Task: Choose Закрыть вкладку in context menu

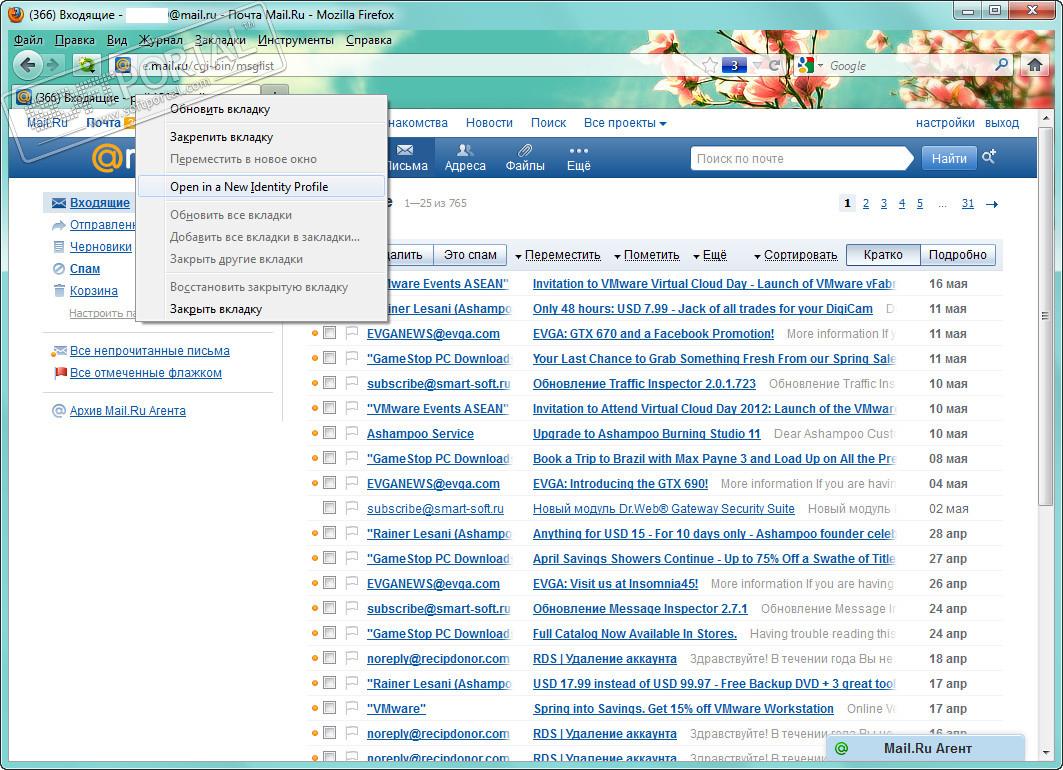Action: [262, 309]
